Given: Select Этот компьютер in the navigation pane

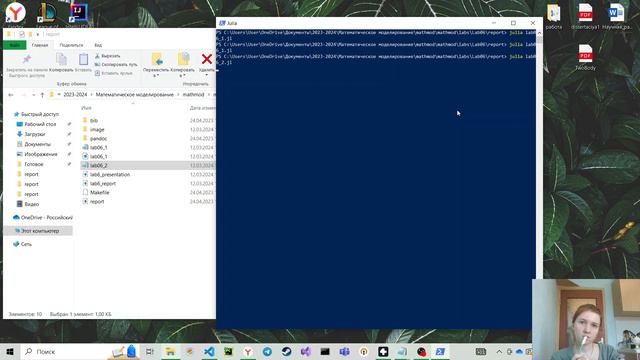Looking at the screenshot, I should click(40, 231).
